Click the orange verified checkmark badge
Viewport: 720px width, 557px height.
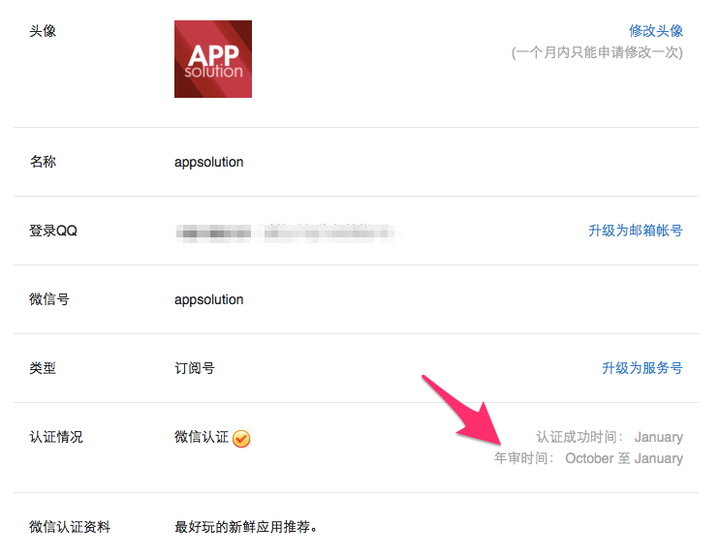point(241,439)
